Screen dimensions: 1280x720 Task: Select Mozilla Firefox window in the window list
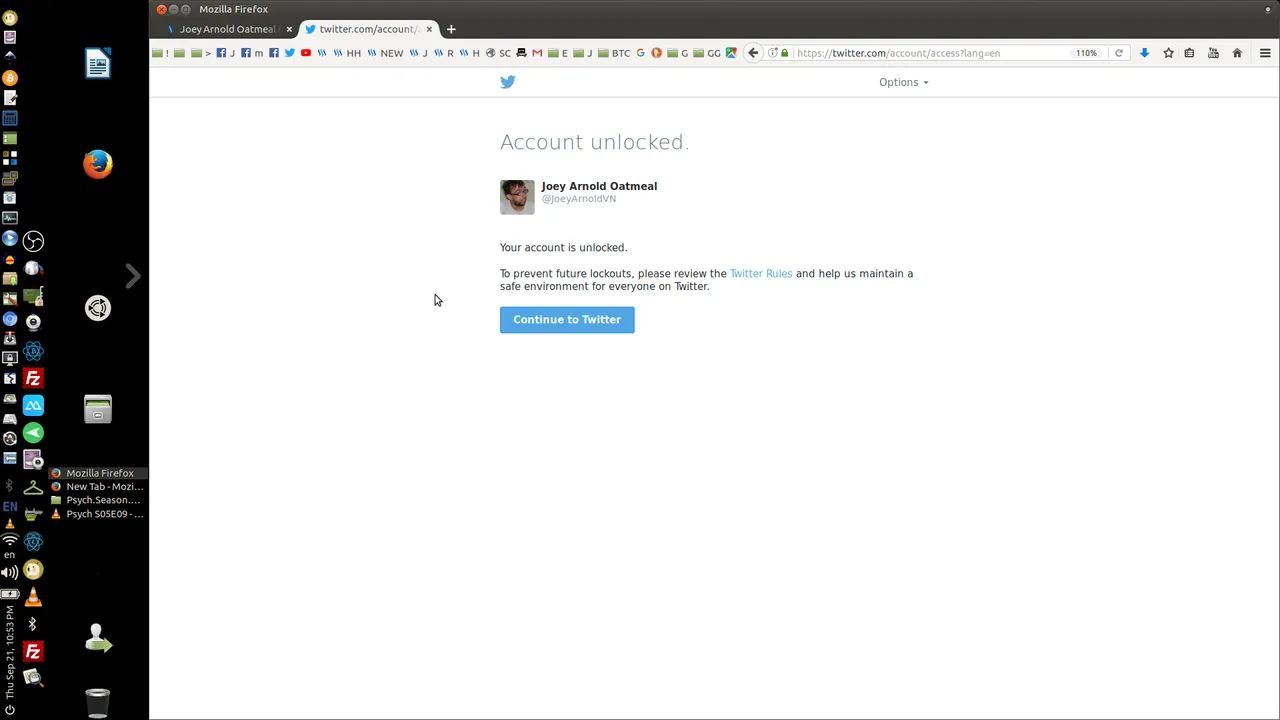click(98, 473)
